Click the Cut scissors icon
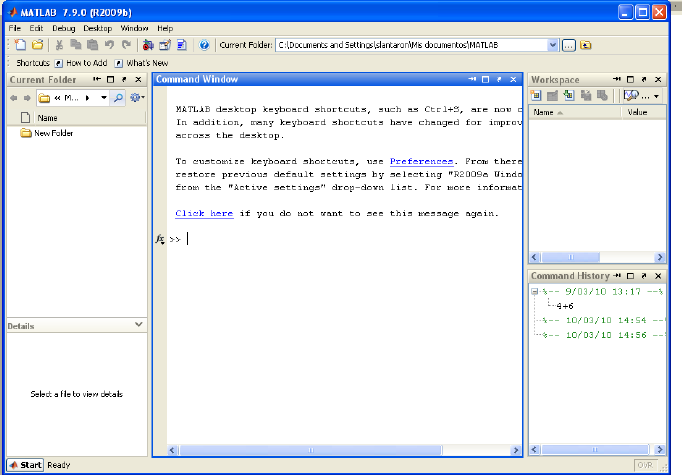 59,45
